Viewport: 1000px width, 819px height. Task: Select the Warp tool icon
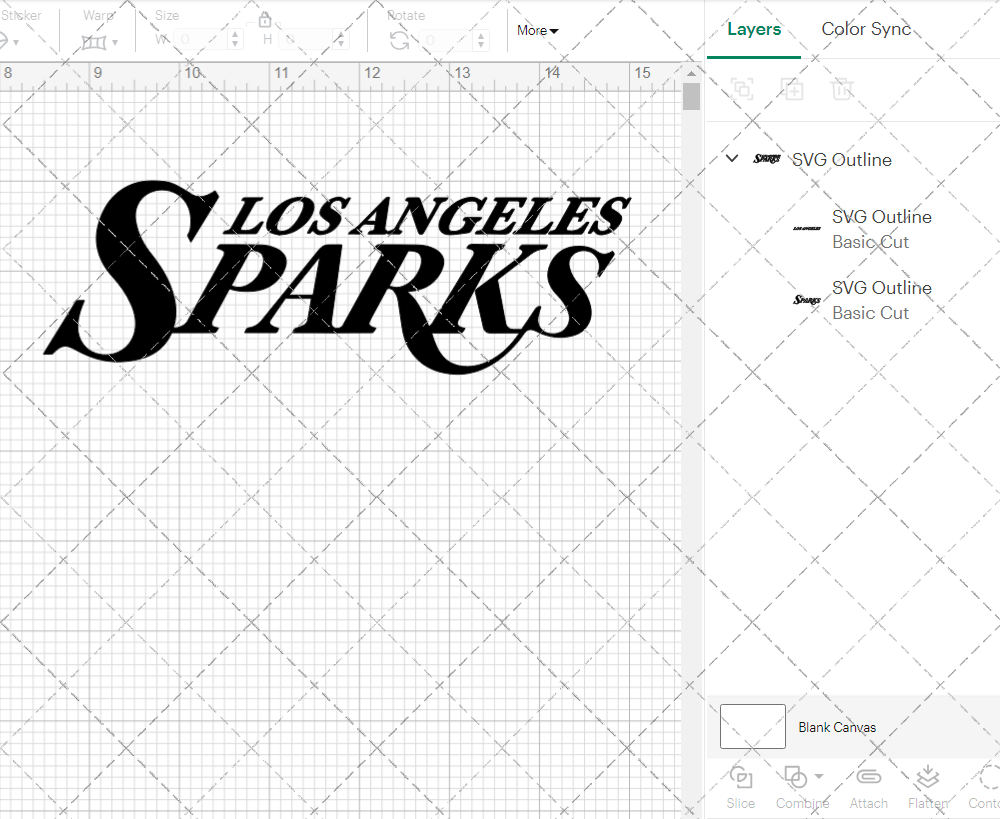tap(96, 42)
